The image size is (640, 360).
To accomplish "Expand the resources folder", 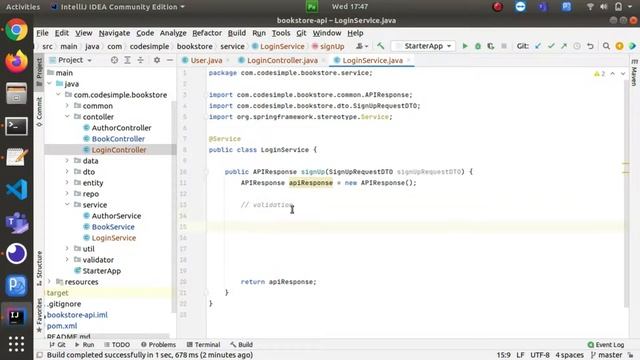I will coord(49,282).
